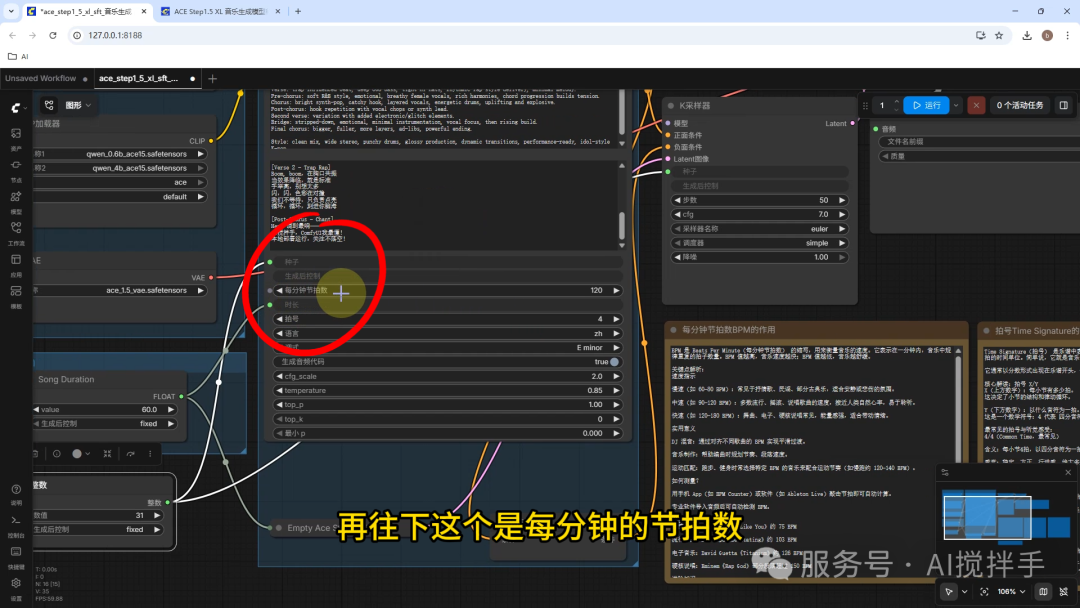Screen dimensions: 1080x608
Task: Click the info icon in node selection toolbar
Action: coord(56,454)
